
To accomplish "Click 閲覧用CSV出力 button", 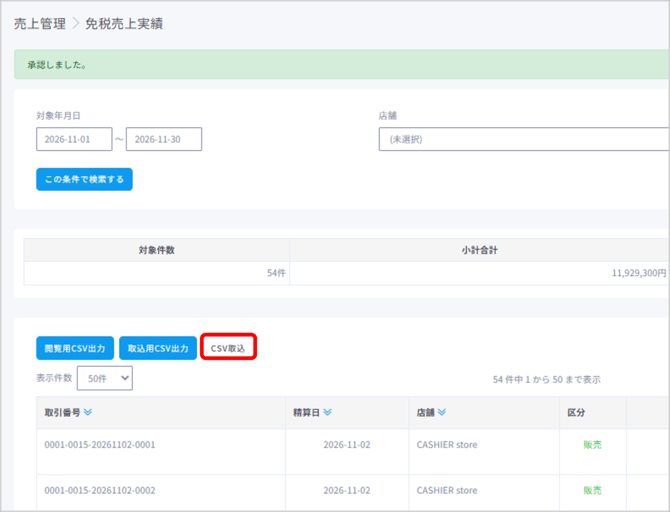I will pyautogui.click(x=75, y=348).
